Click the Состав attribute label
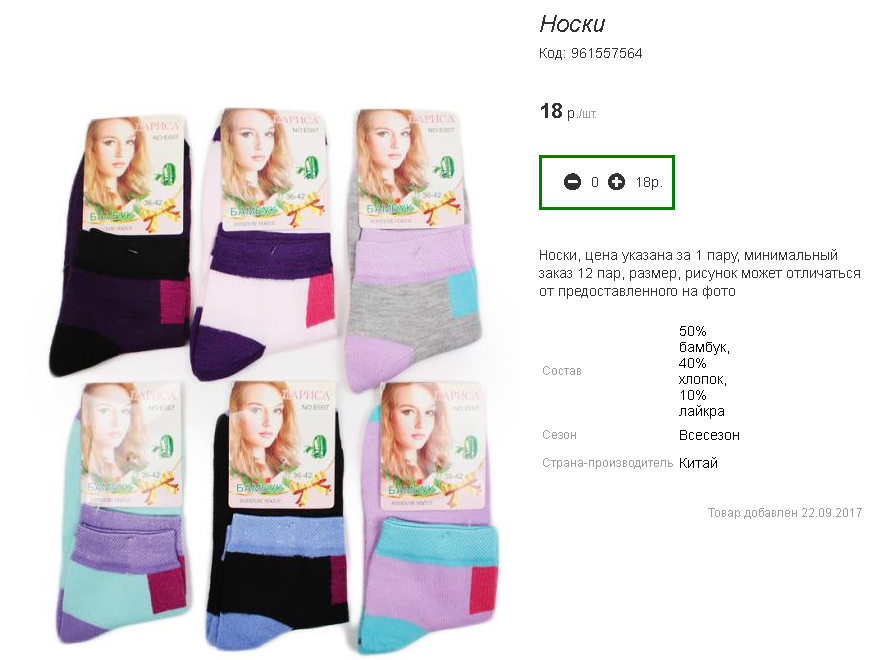The image size is (873, 660). click(x=562, y=371)
